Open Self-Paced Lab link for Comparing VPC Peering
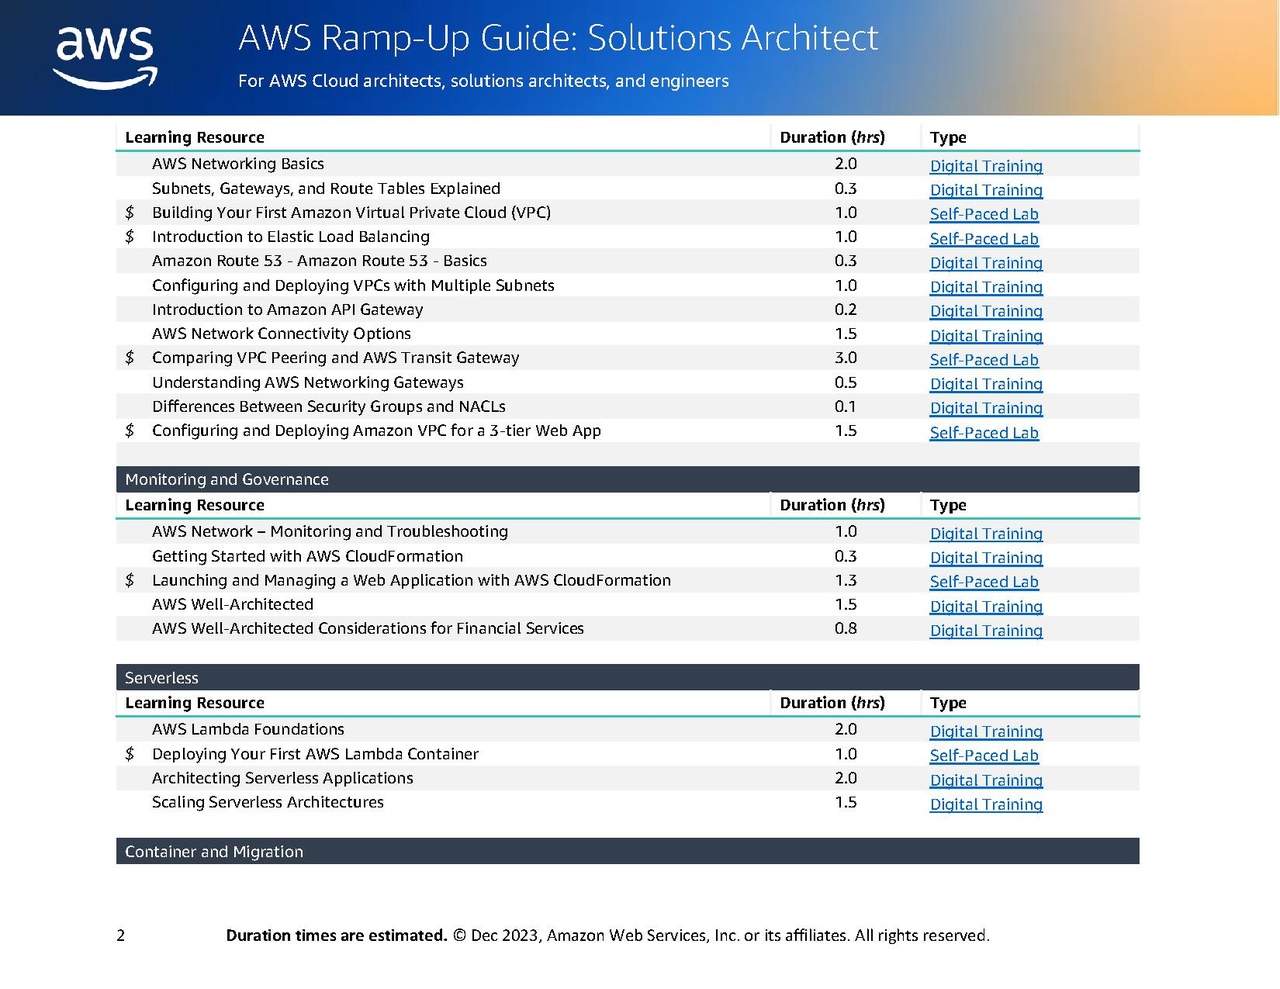Image resolution: width=1280 pixels, height=989 pixels. (x=984, y=360)
